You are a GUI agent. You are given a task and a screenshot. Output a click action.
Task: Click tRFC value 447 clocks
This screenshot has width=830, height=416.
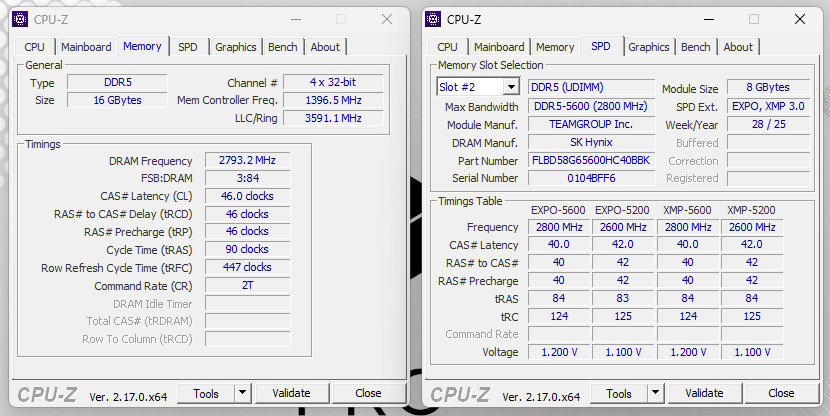[247, 267]
